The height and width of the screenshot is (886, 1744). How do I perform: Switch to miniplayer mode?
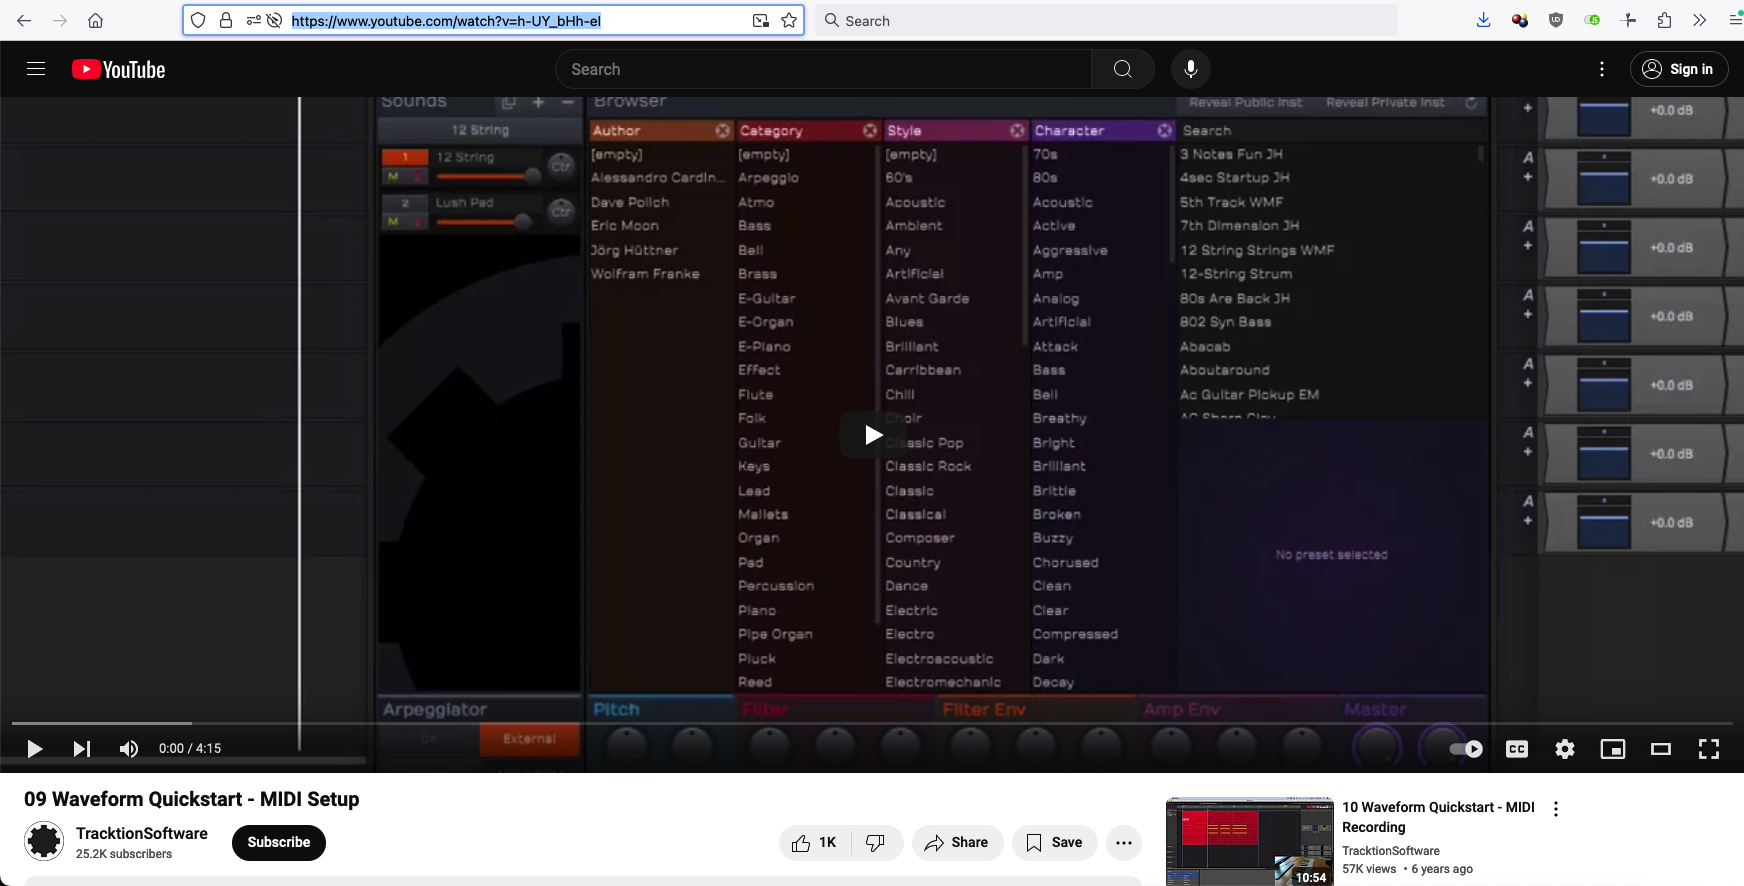pos(1613,749)
